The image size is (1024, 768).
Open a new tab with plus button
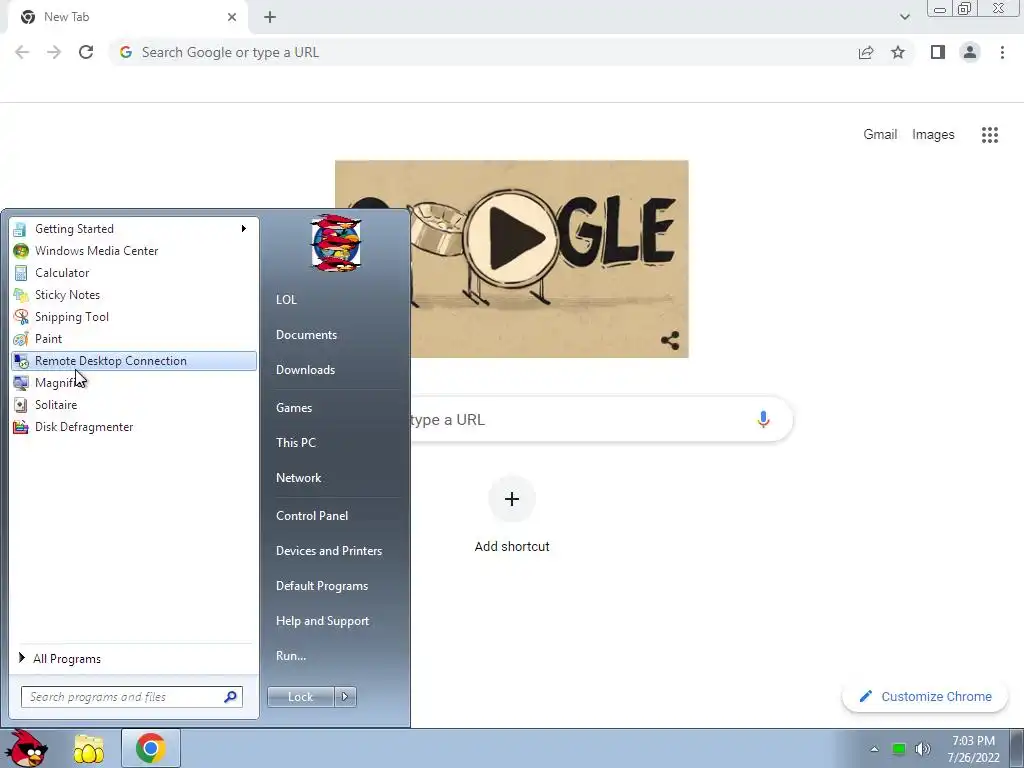(270, 17)
